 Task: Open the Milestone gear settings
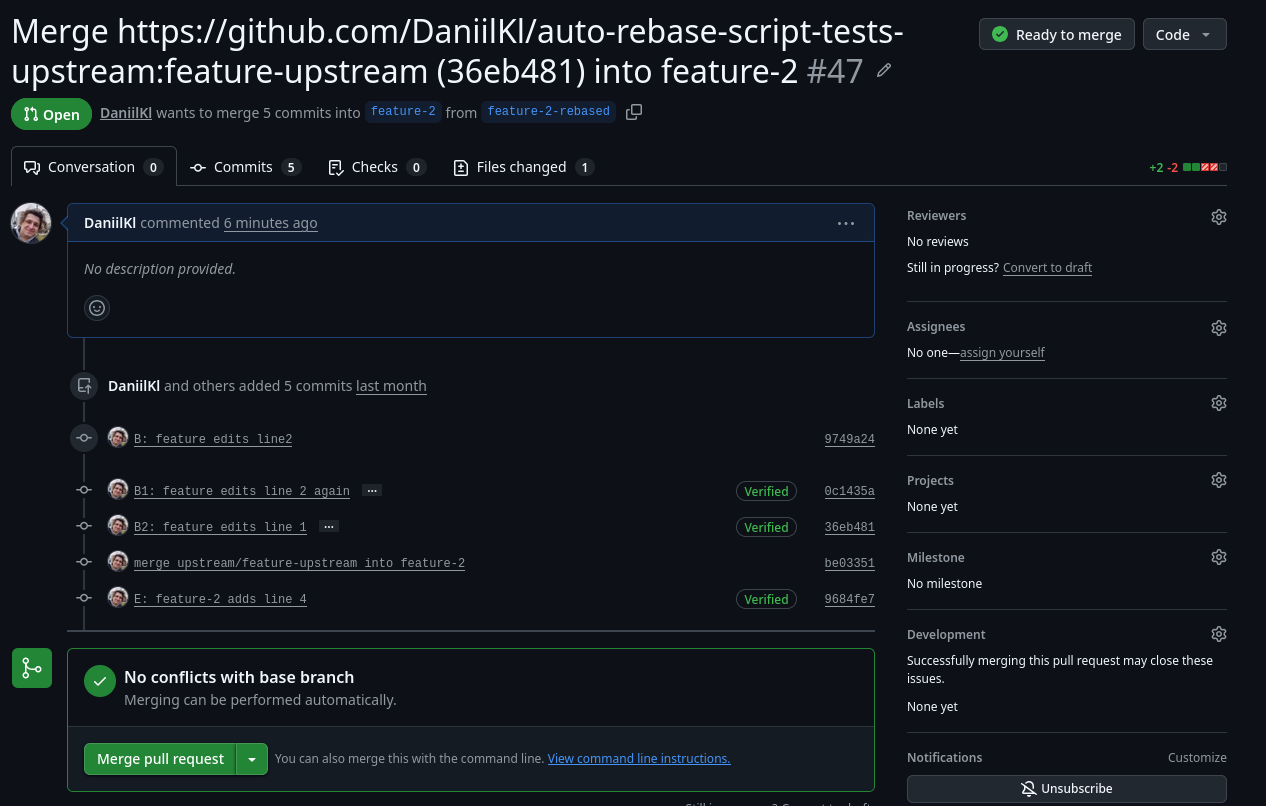coord(1218,557)
